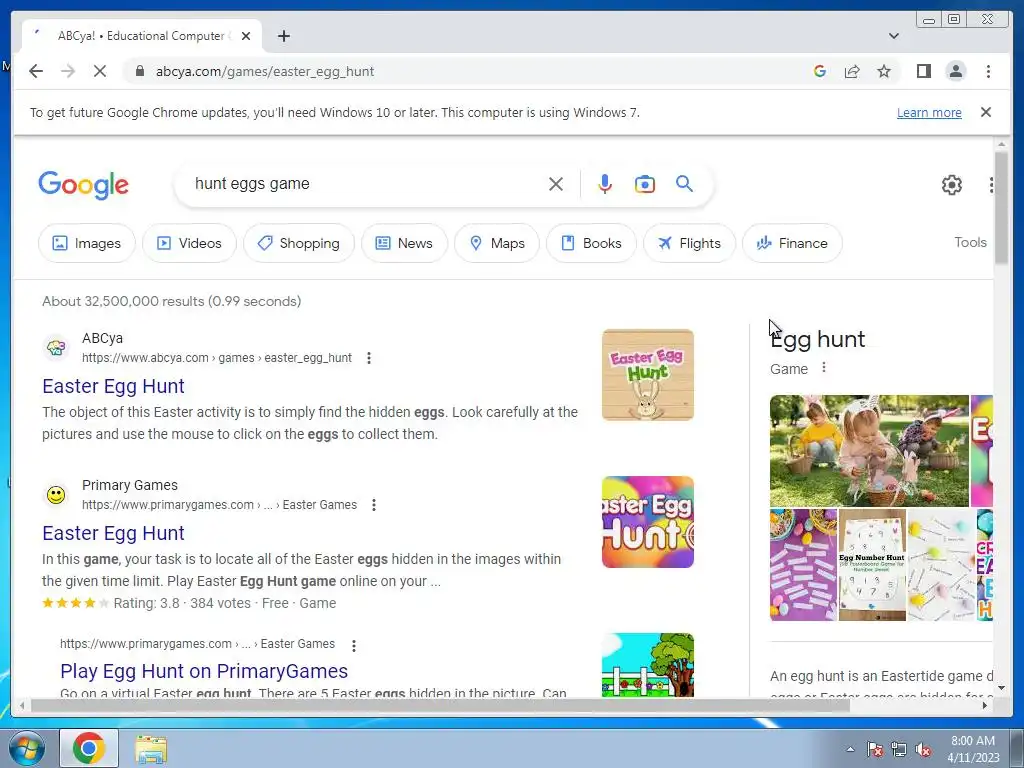Start search by voice

[605, 184]
